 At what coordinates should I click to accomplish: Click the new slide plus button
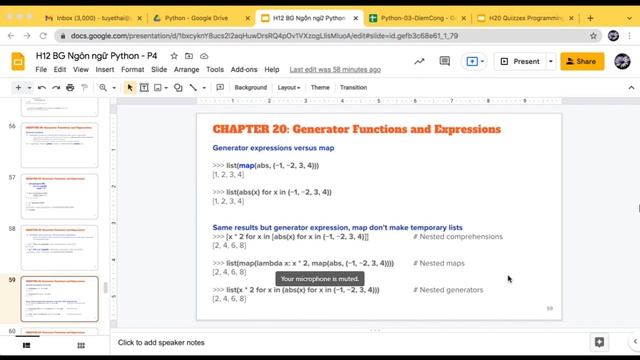18,87
